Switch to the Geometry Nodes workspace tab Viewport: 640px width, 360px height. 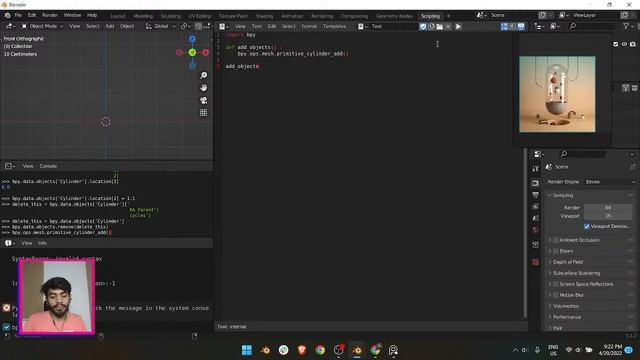click(394, 16)
